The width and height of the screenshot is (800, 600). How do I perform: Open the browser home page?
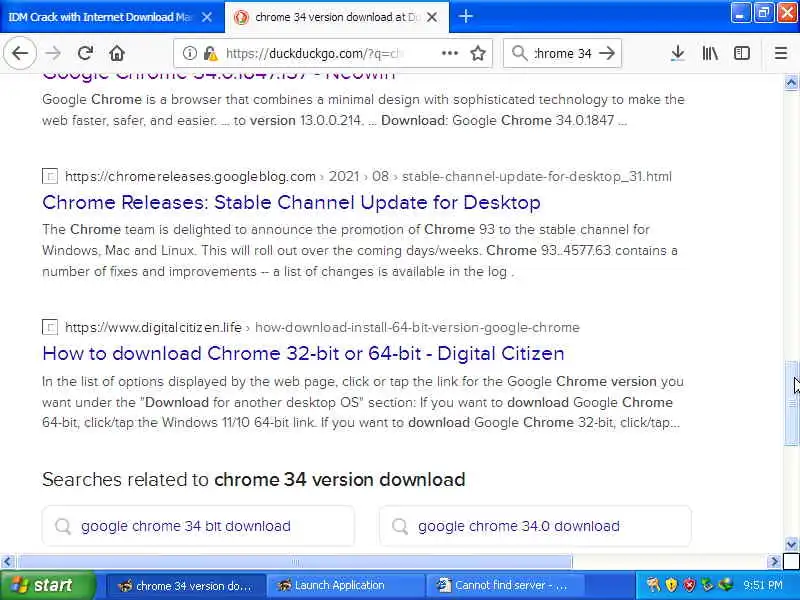pos(117,53)
